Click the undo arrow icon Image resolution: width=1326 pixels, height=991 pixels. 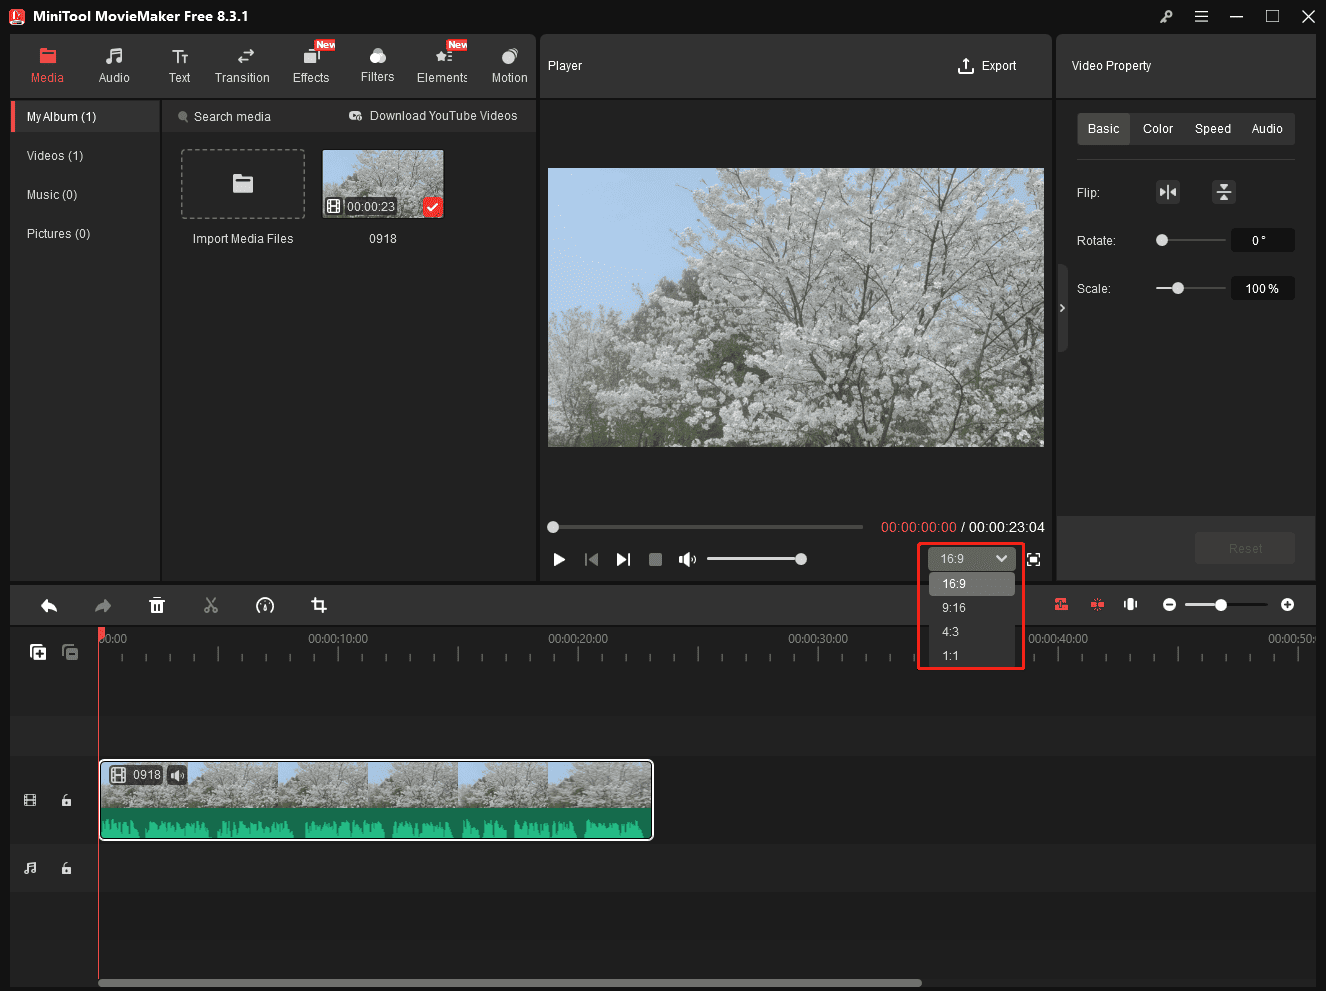click(49, 605)
